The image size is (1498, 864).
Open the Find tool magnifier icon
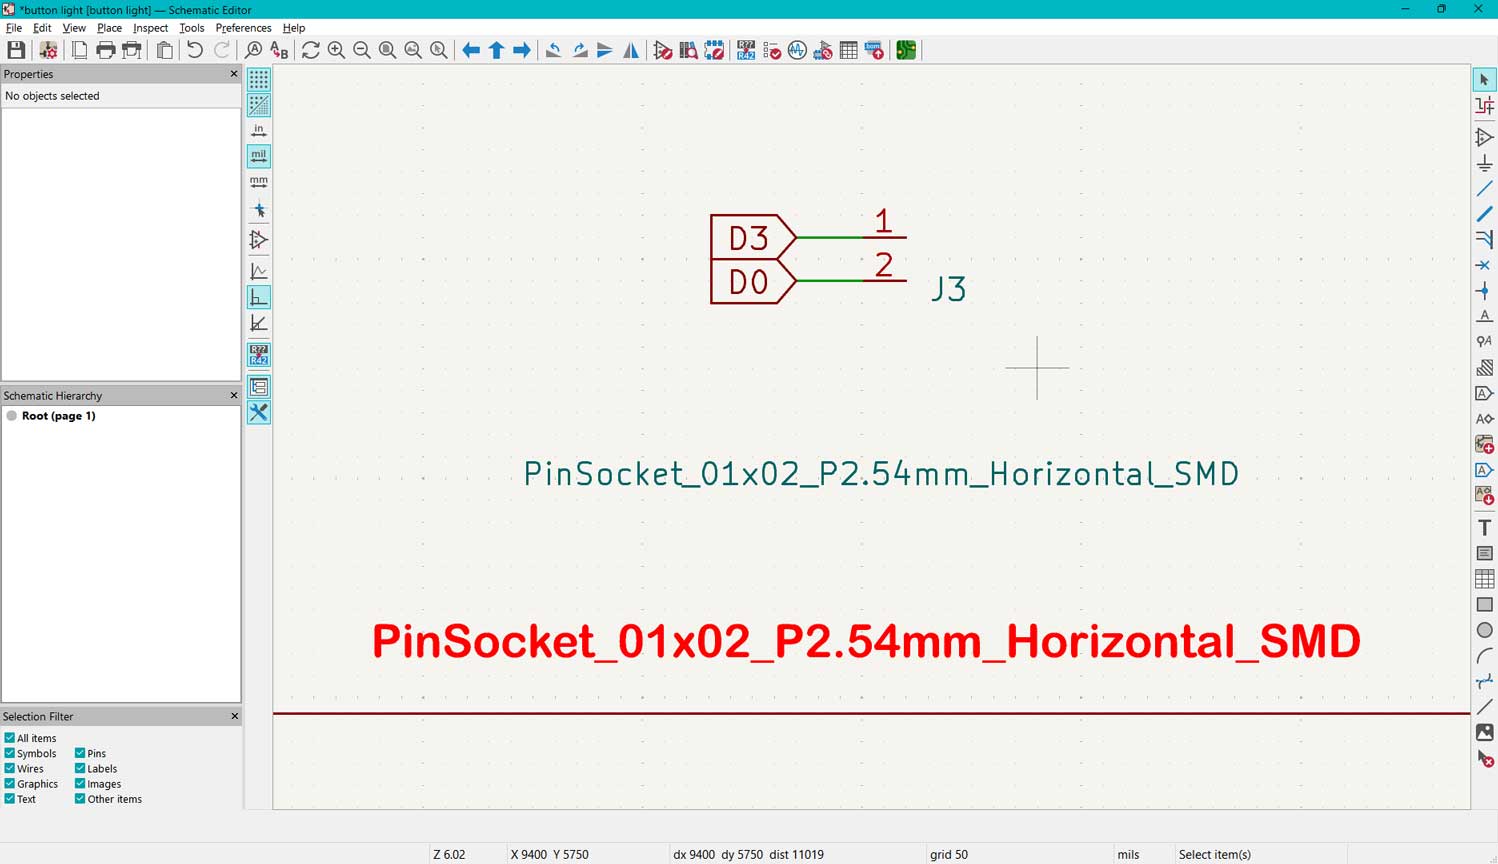254,50
